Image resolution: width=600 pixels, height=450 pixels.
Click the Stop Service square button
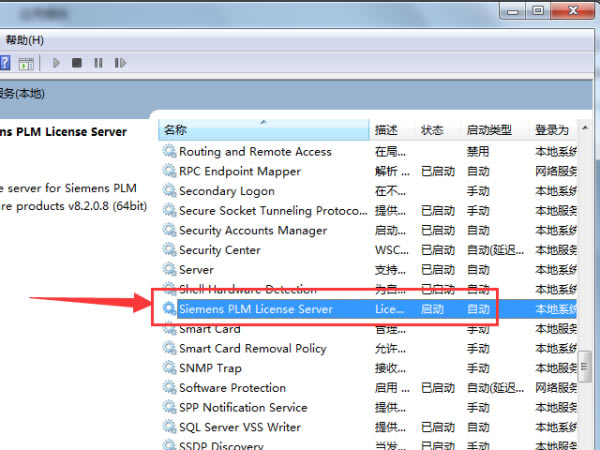[x=77, y=63]
